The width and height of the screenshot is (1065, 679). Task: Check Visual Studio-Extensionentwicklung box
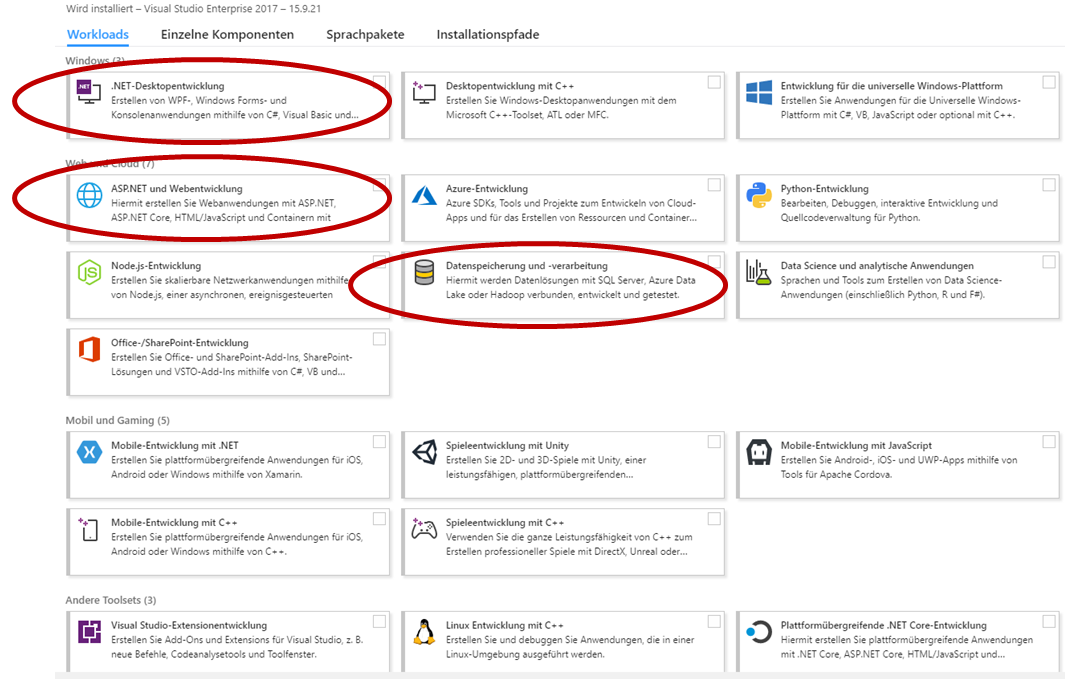tap(379, 621)
